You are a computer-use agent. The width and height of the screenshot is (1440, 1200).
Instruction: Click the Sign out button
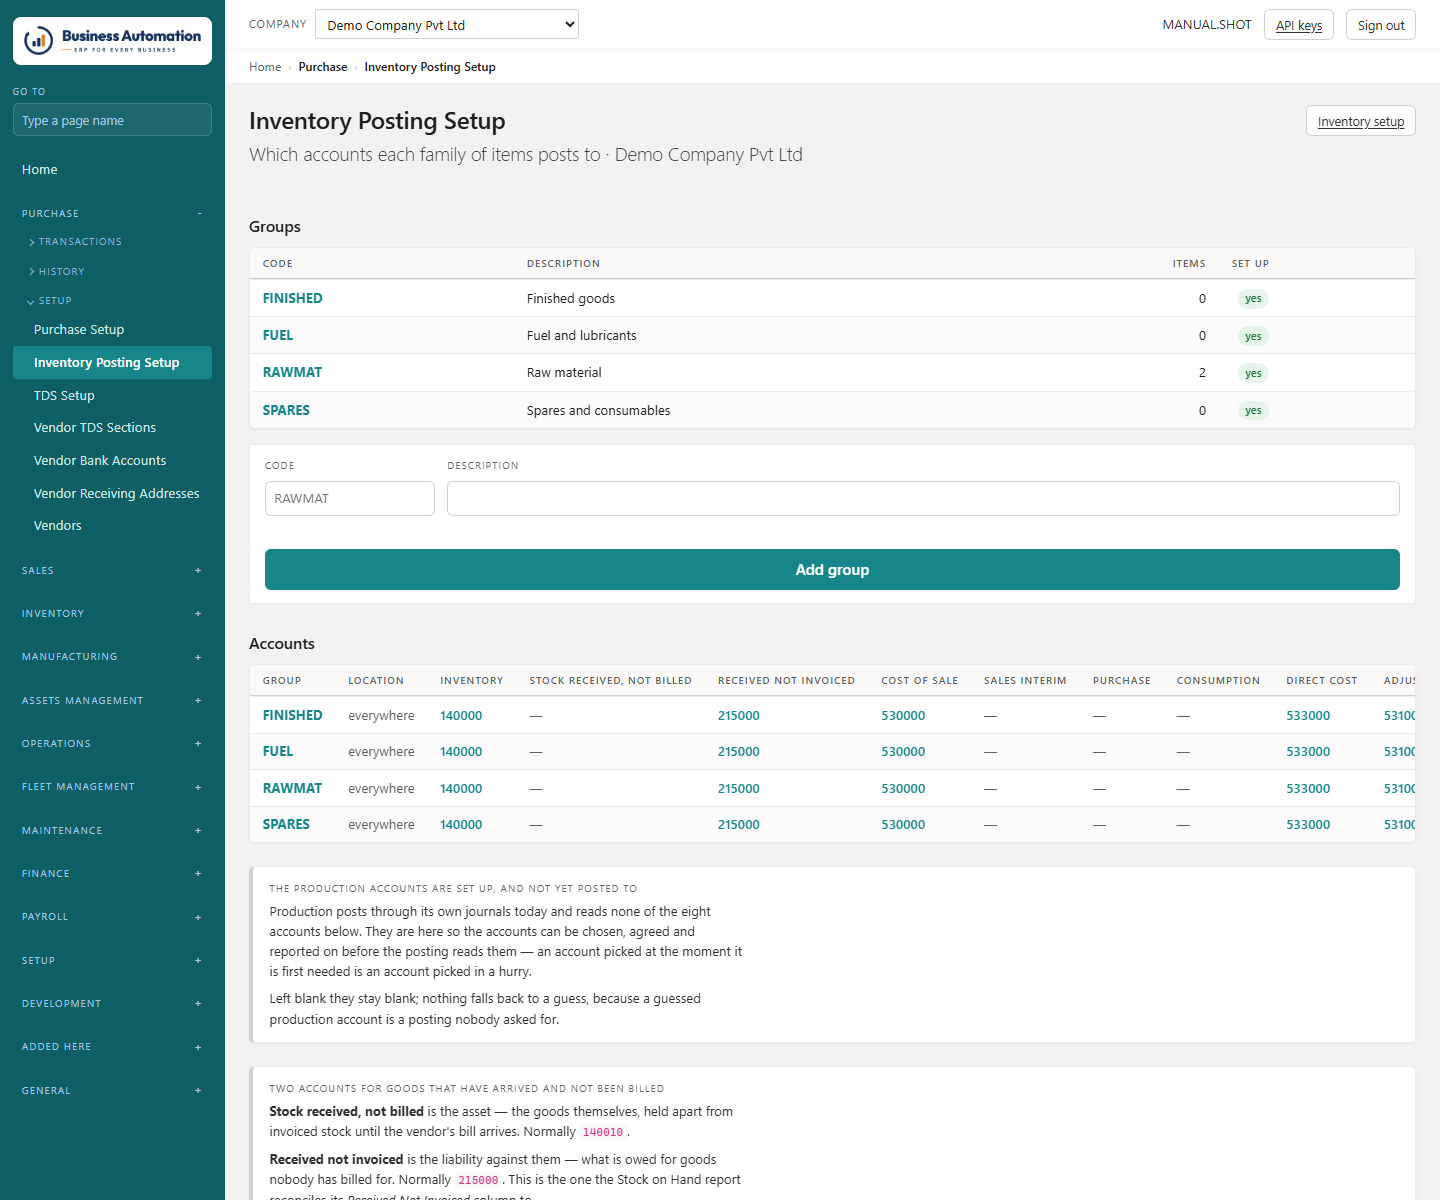(x=1381, y=25)
